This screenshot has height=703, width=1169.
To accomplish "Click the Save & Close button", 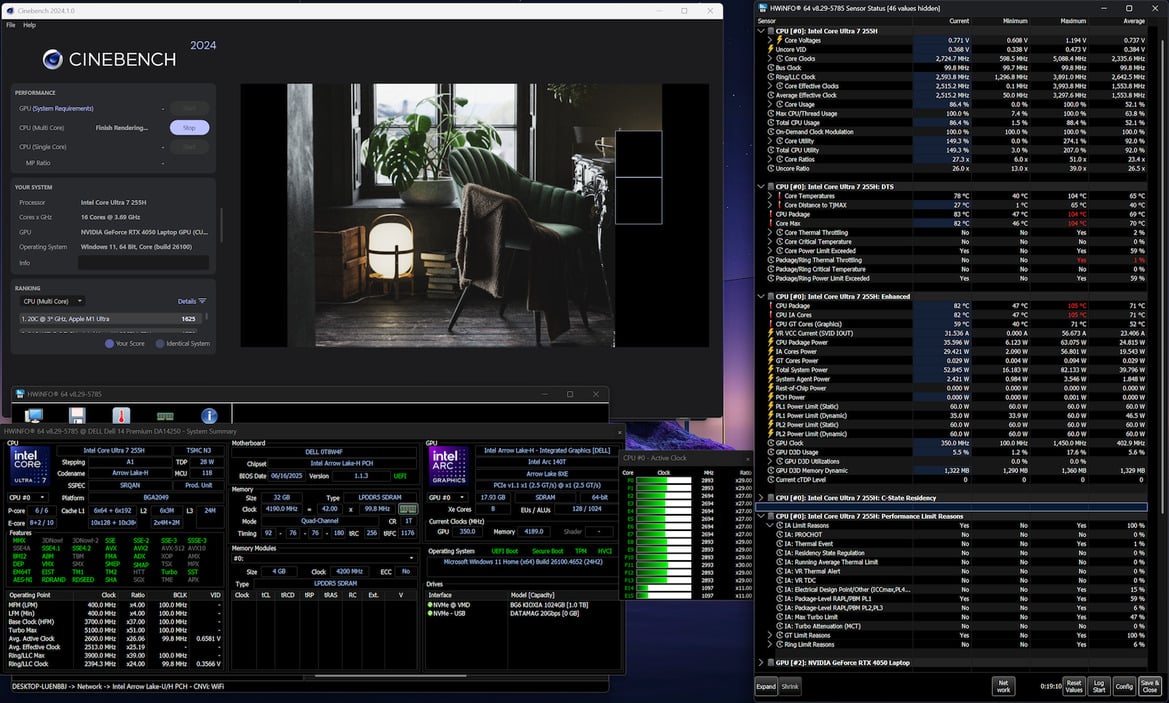I will (1150, 687).
